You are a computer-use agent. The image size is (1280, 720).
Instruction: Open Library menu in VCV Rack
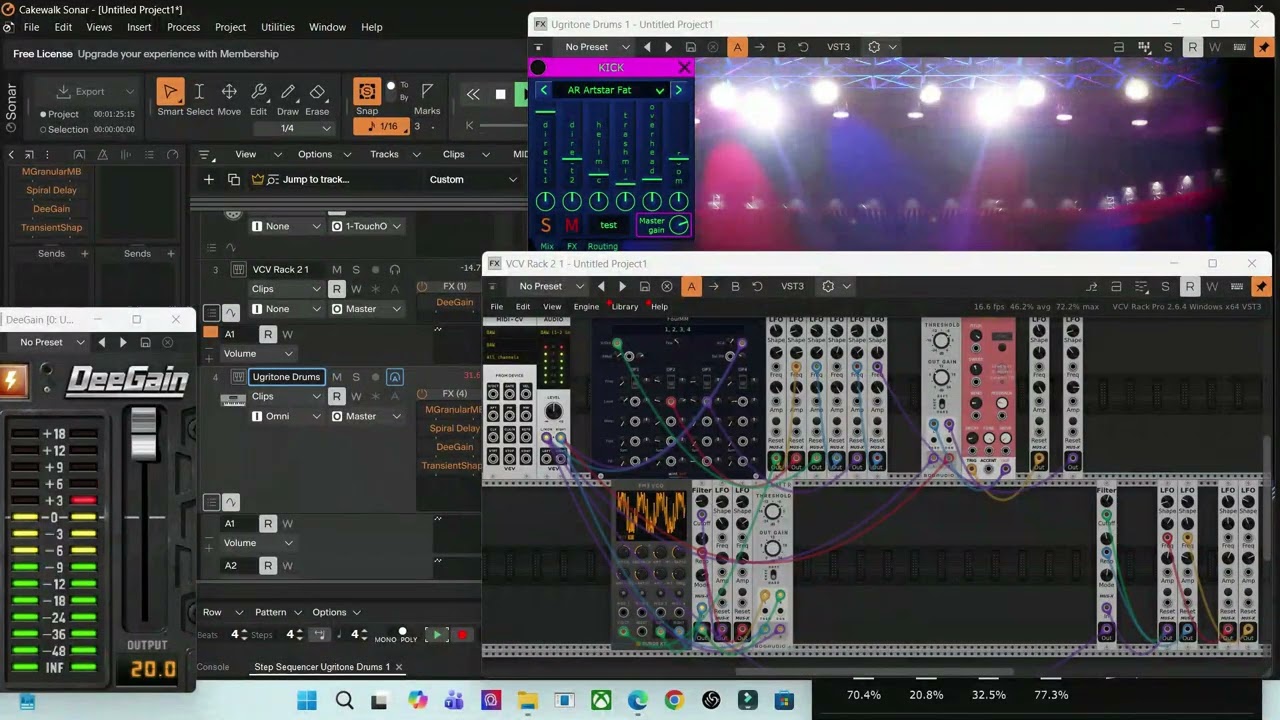624,307
